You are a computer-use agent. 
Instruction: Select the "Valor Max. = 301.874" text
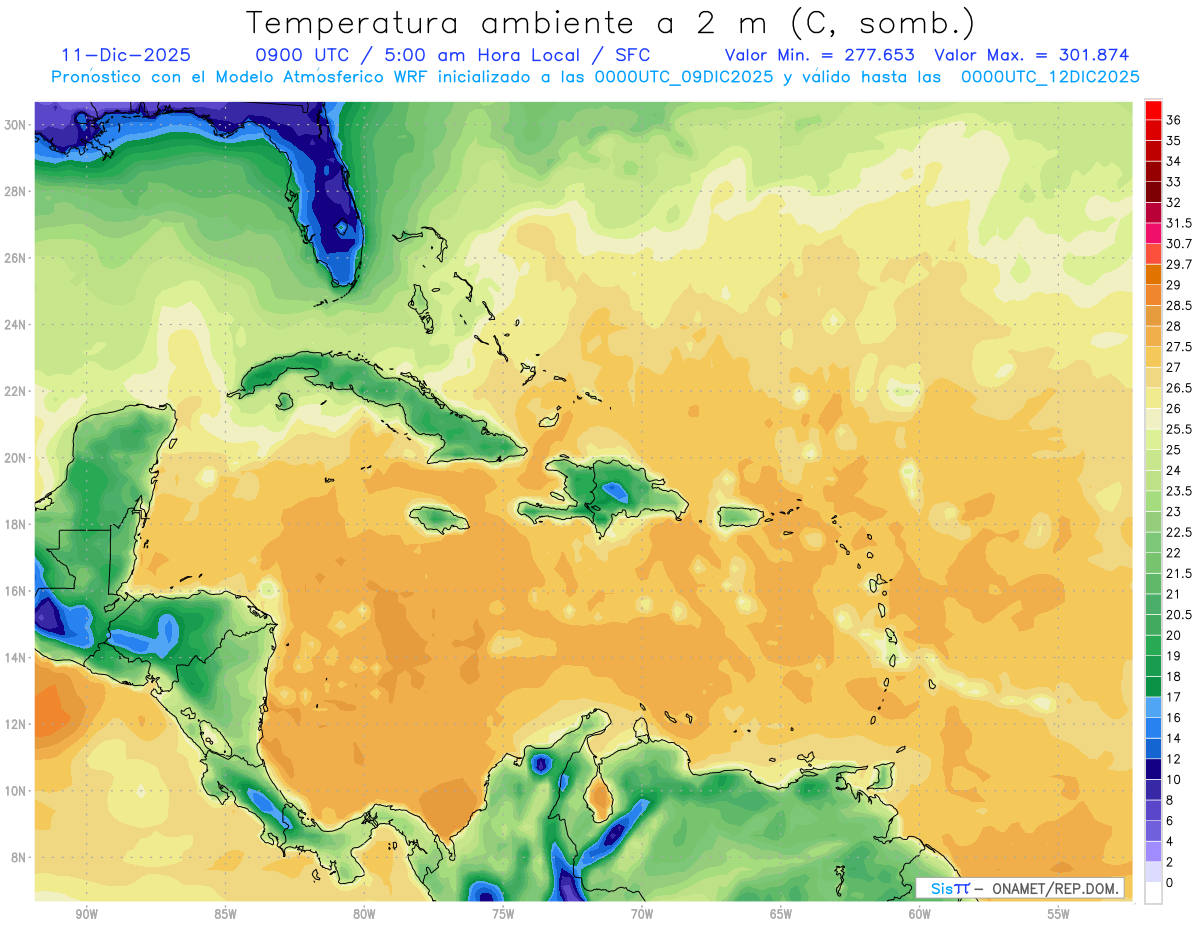coord(1032,55)
